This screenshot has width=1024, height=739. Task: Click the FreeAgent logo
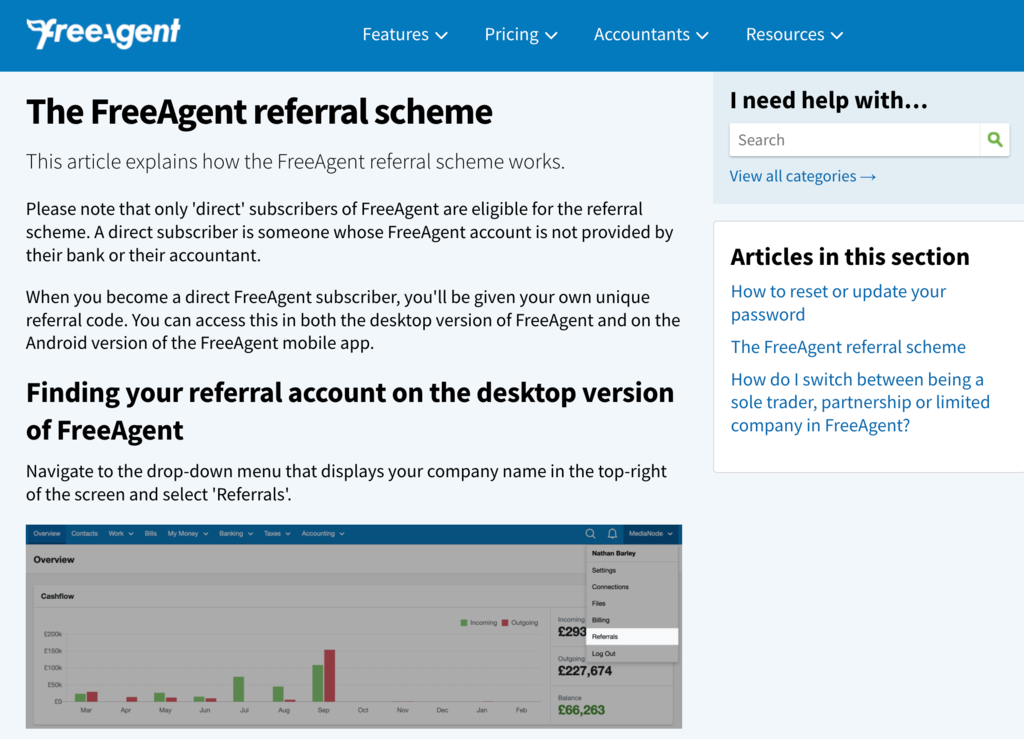103,33
